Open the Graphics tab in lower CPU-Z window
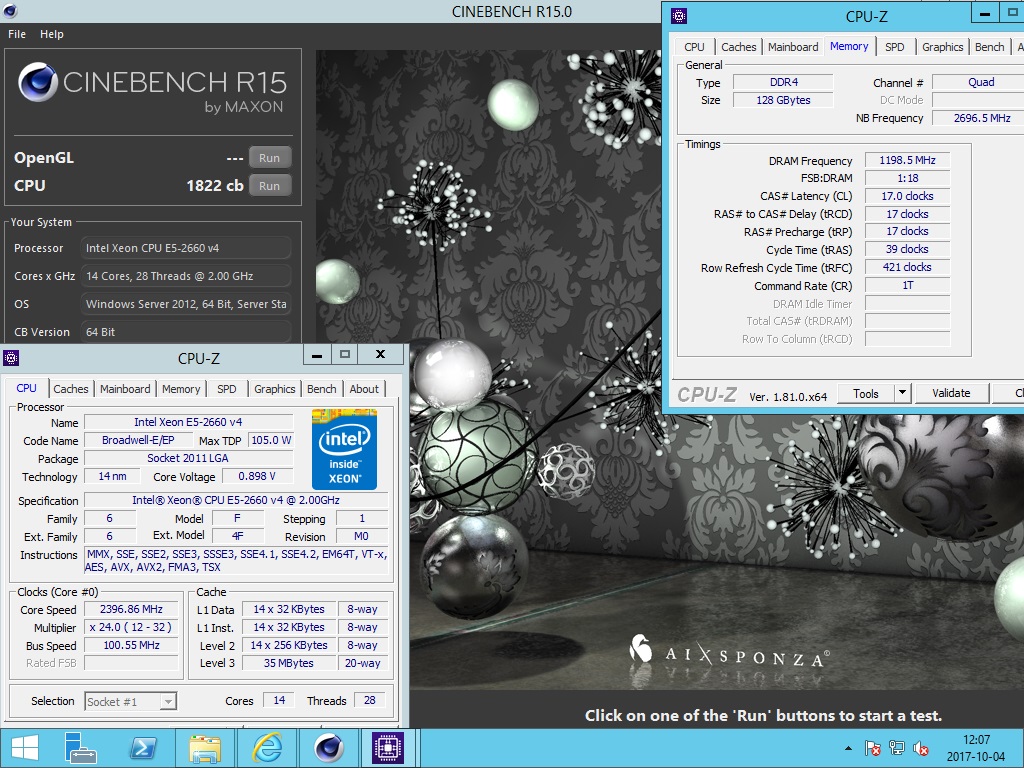The width and height of the screenshot is (1024, 768). coord(274,389)
